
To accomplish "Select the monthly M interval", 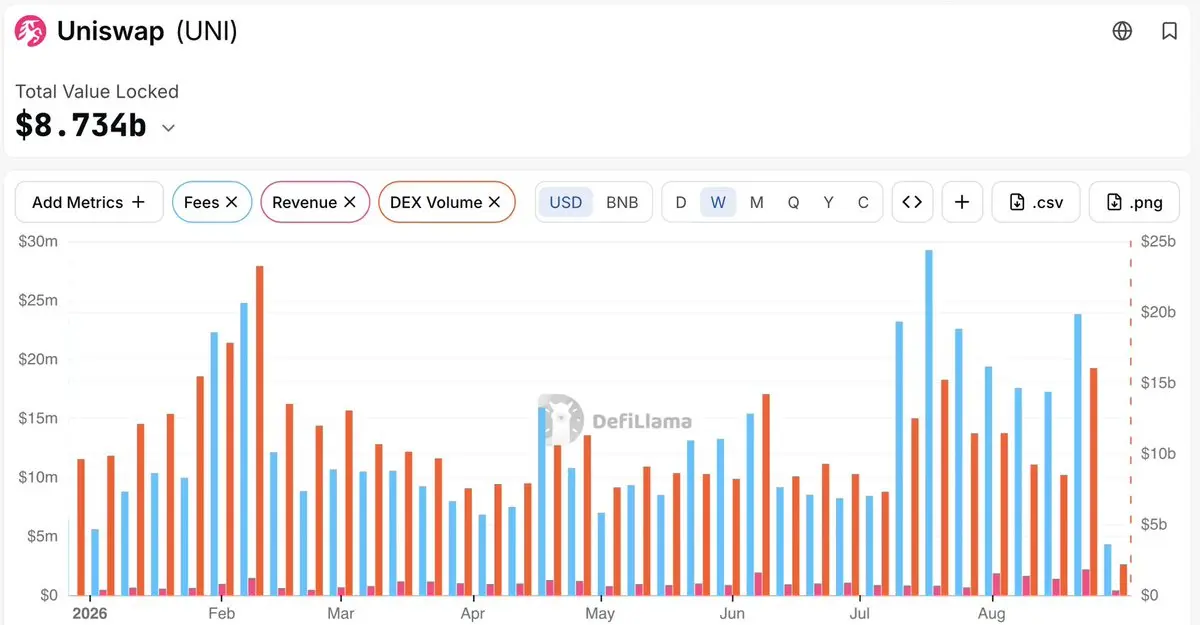I will 756,202.
